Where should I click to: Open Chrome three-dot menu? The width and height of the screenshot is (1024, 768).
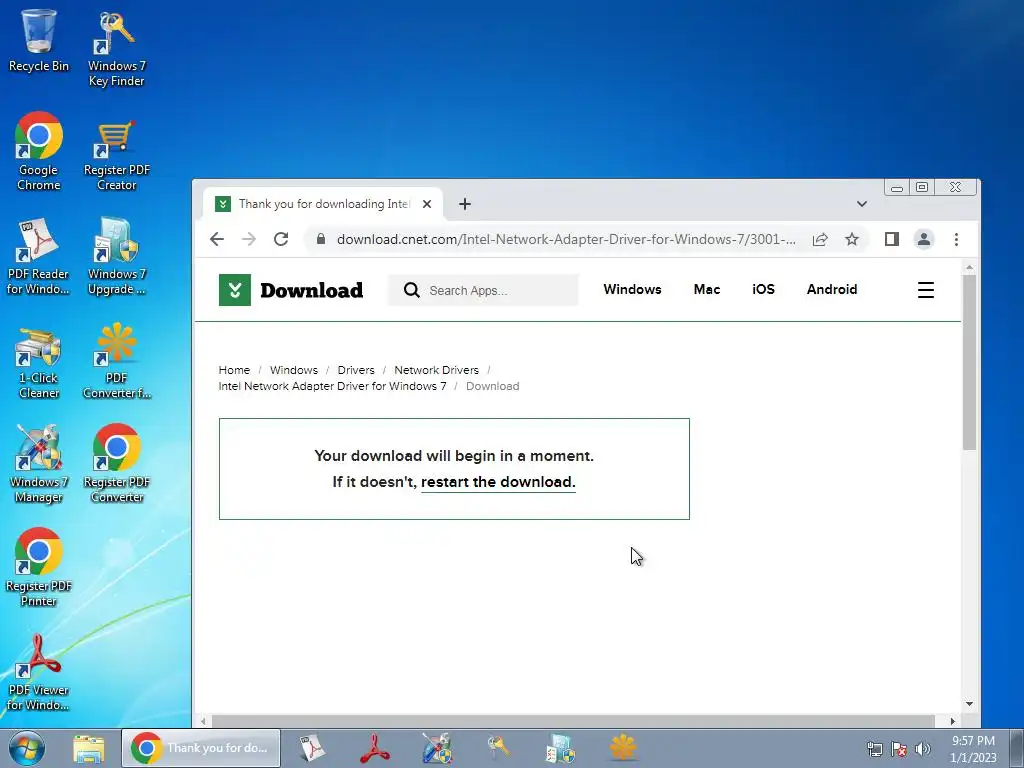956,239
